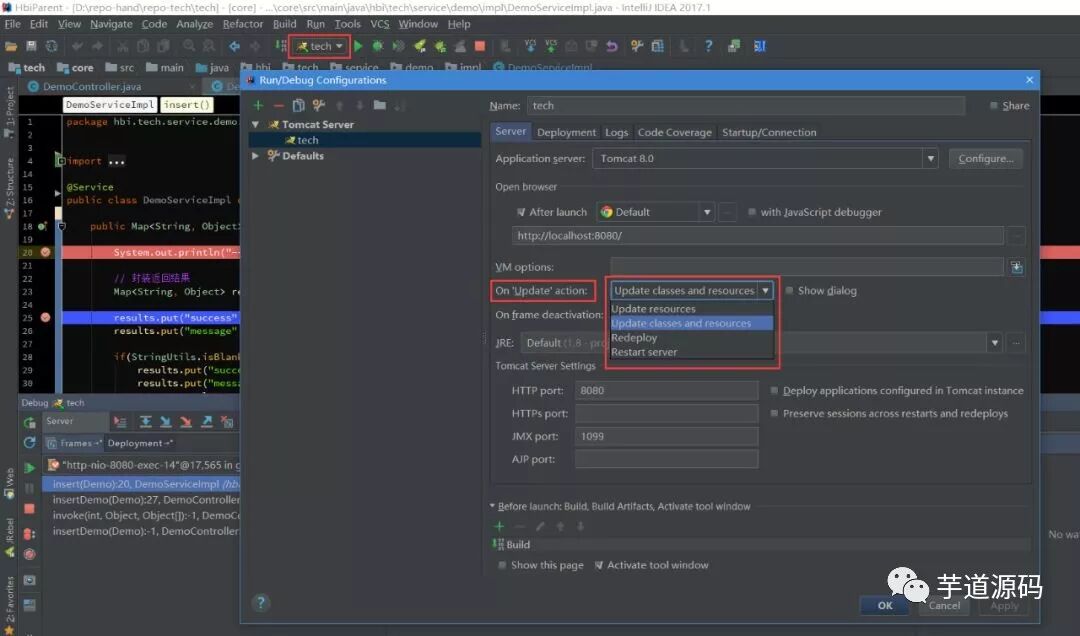Click green Resume Program icon in Debug panel
1080x636 pixels.
30,468
